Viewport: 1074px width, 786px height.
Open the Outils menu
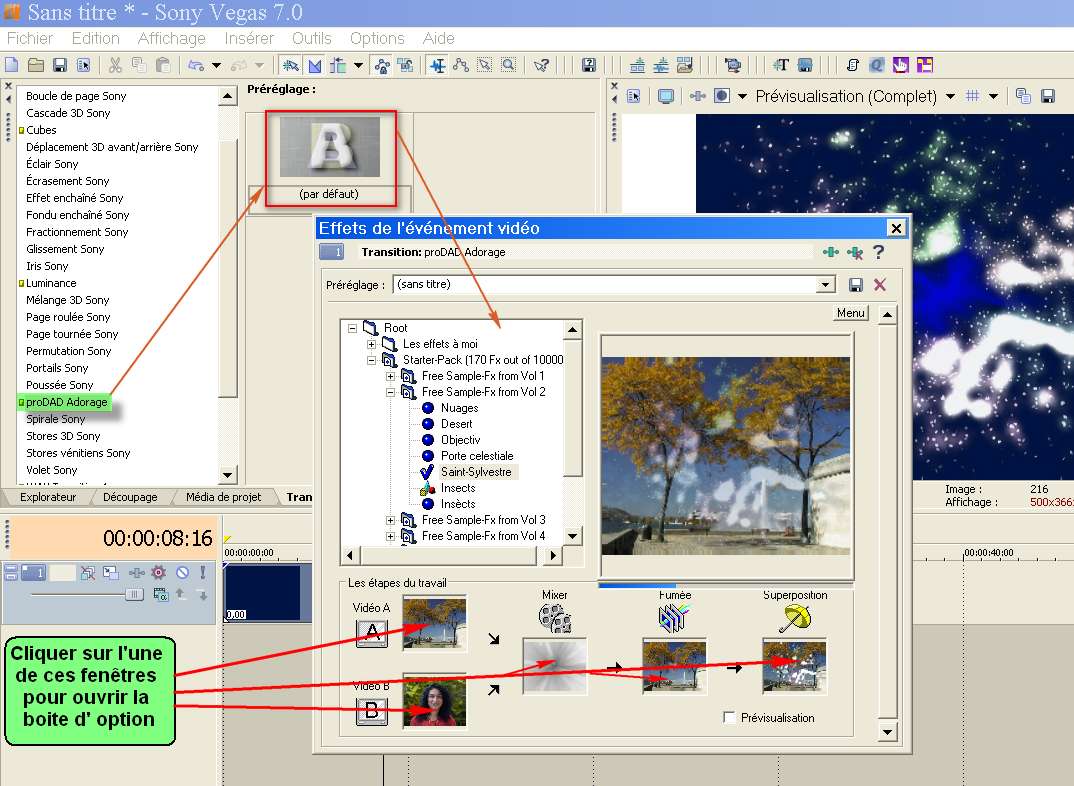312,38
